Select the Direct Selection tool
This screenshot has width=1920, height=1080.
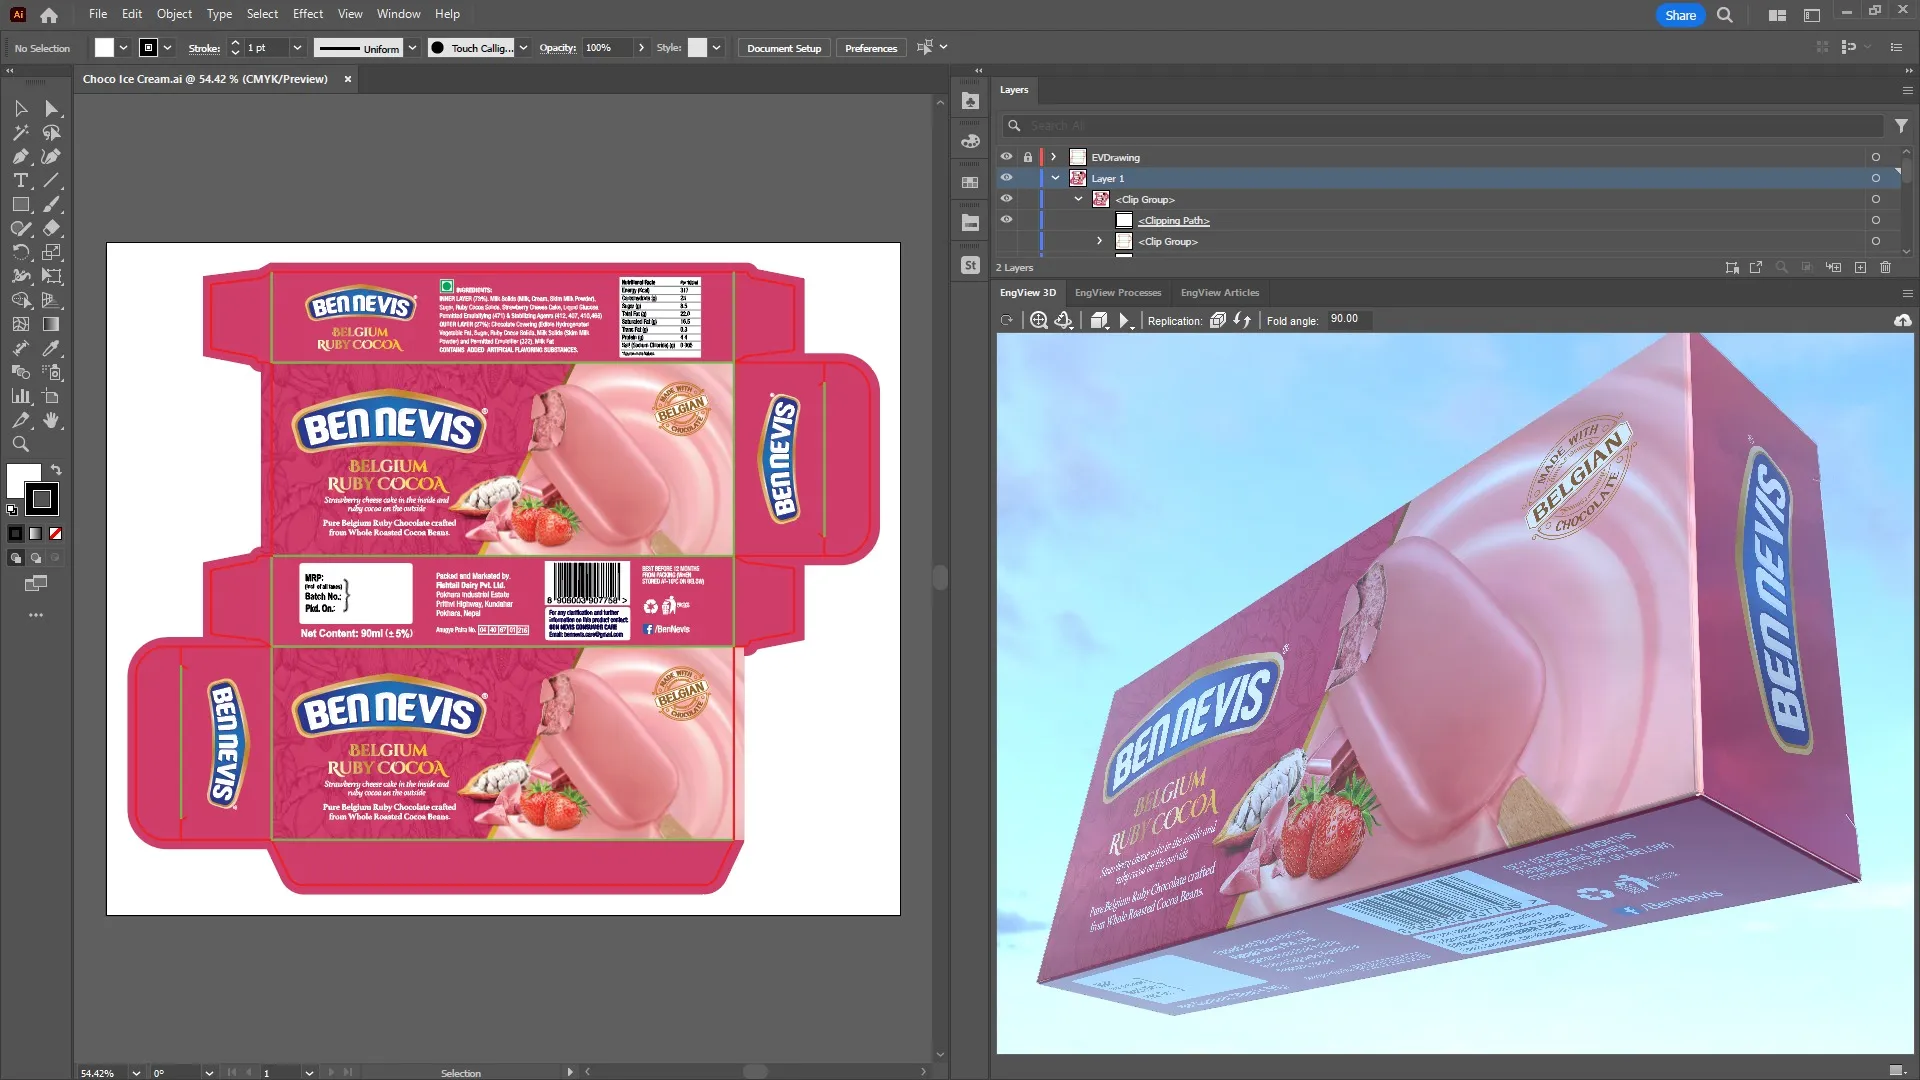click(x=52, y=108)
